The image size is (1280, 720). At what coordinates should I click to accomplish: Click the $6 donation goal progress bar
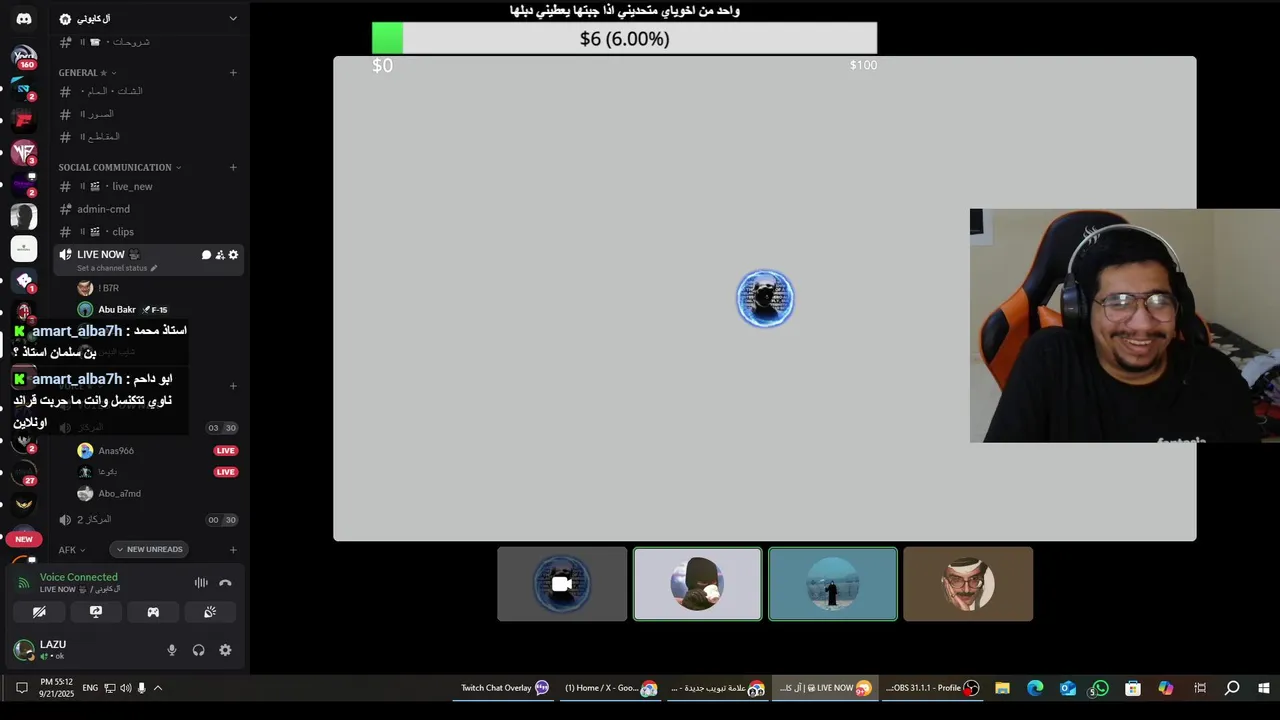coord(624,39)
